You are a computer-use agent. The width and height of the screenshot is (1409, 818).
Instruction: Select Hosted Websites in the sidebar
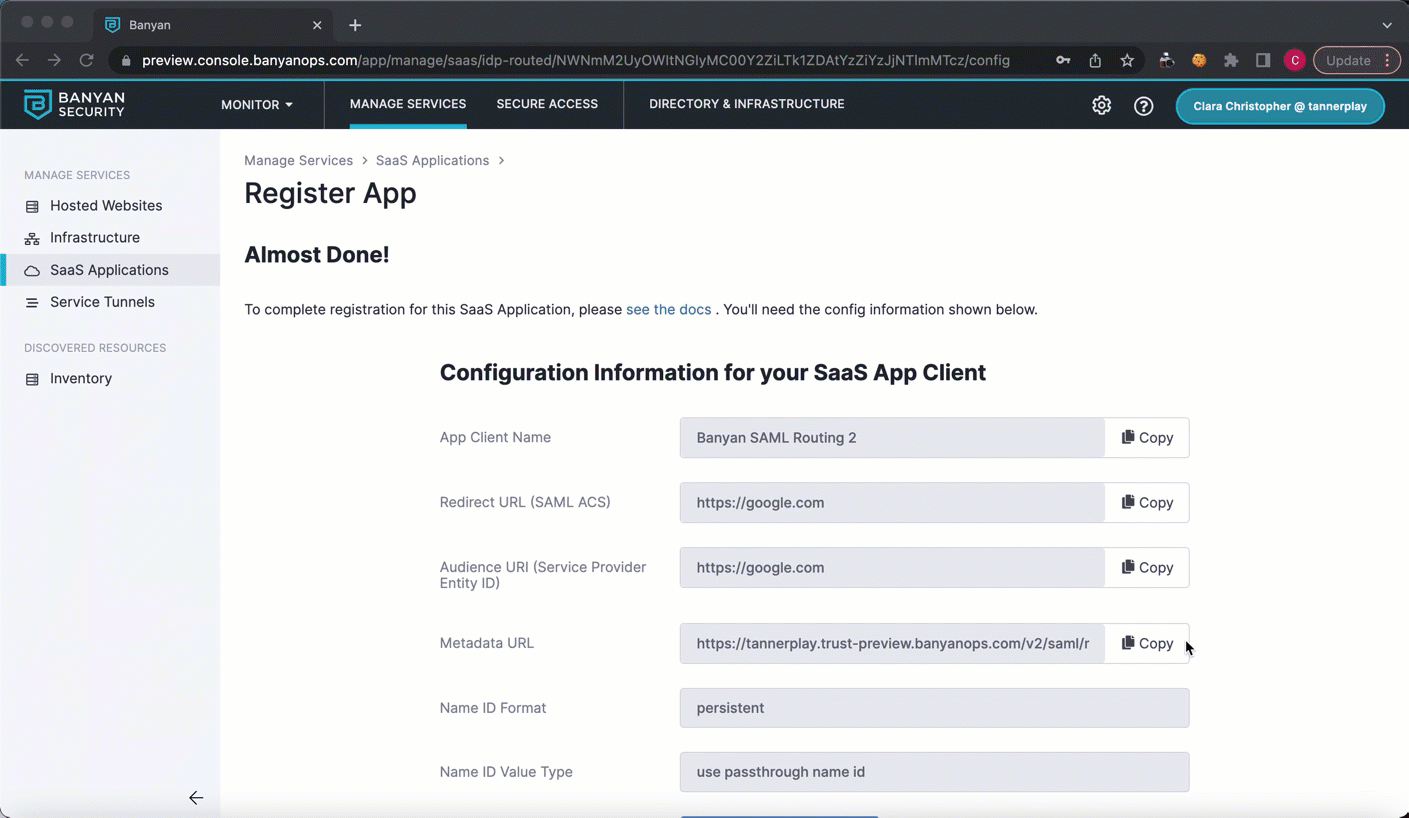click(x=106, y=205)
